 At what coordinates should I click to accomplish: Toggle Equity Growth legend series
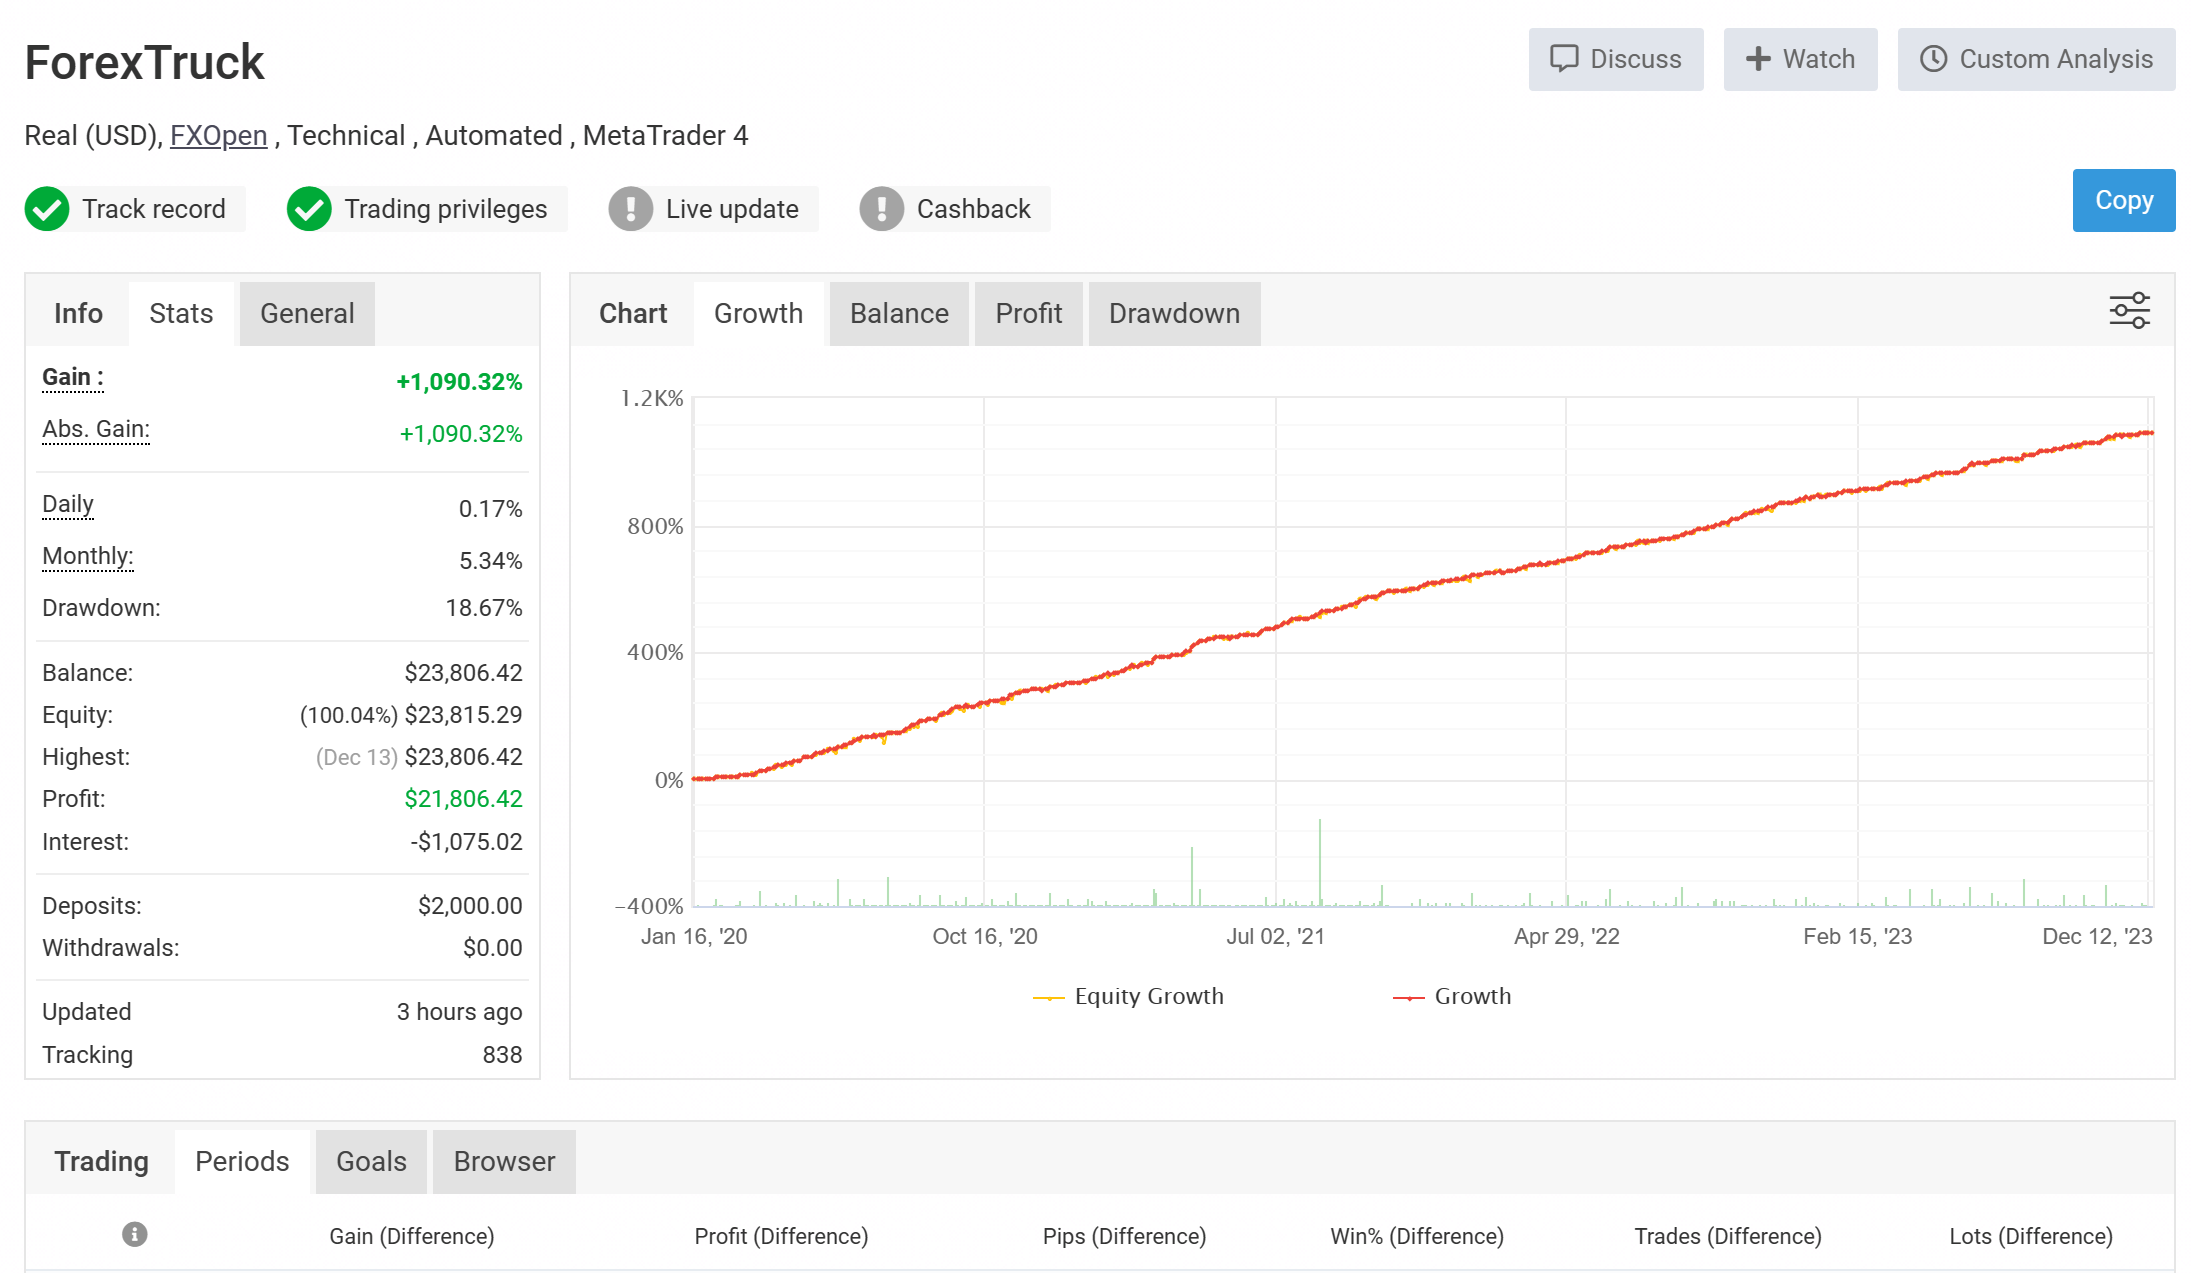[1128, 996]
